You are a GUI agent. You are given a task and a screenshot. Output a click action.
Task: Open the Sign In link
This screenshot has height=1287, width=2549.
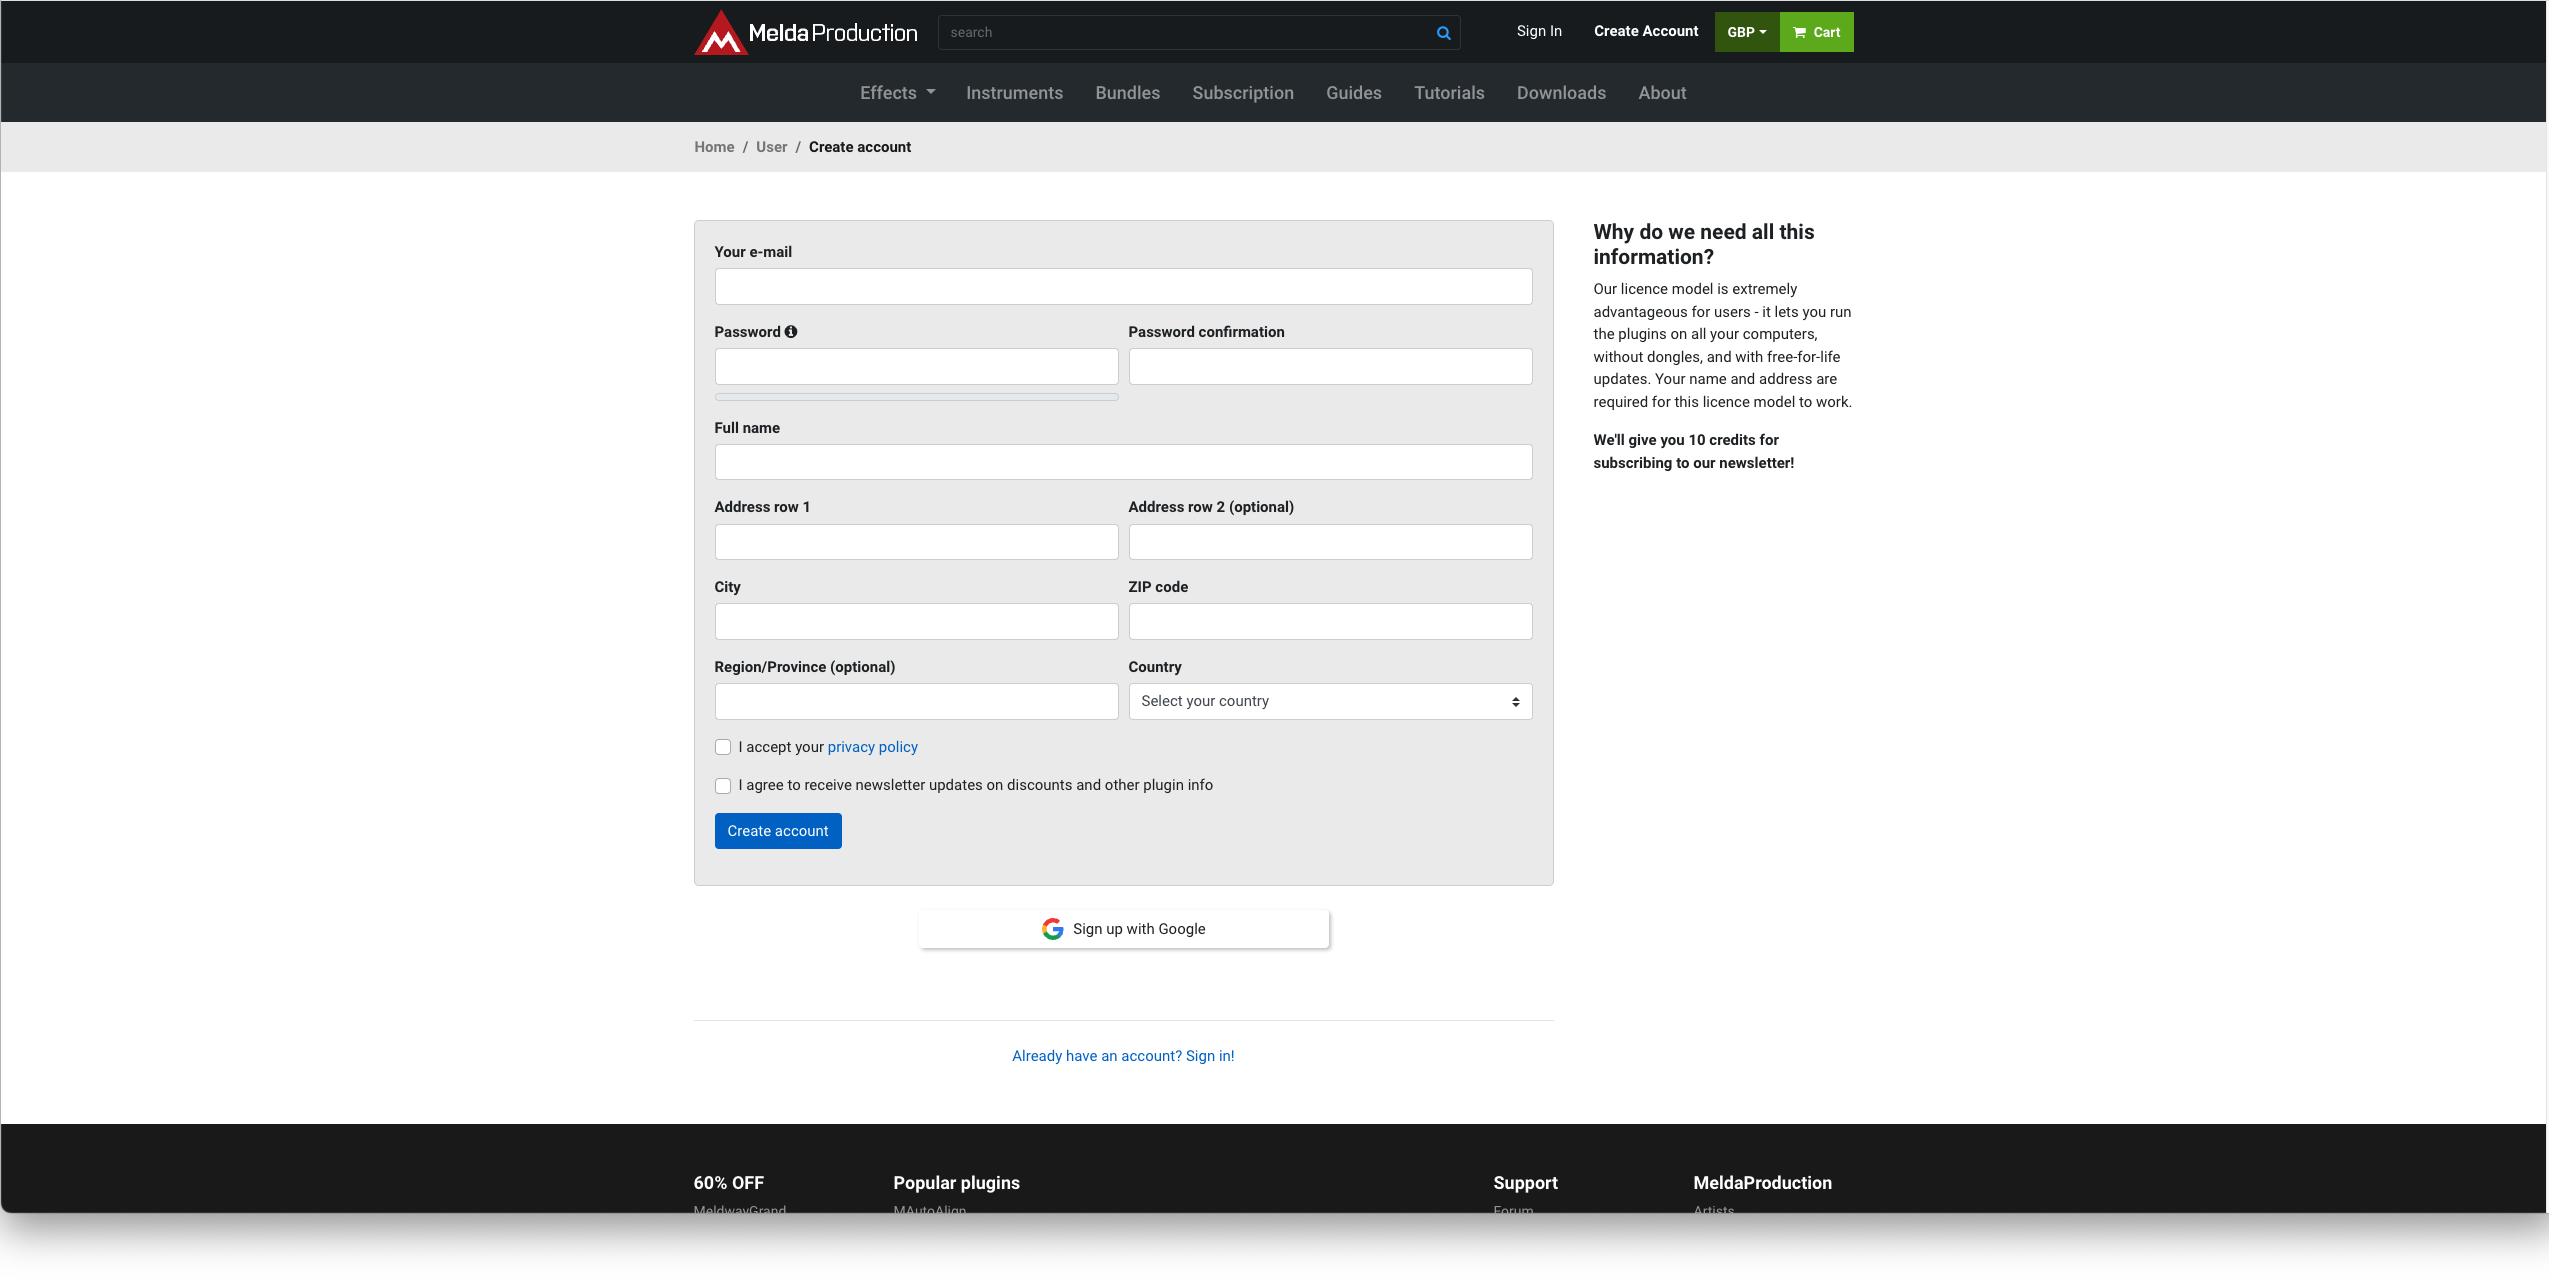point(1538,31)
